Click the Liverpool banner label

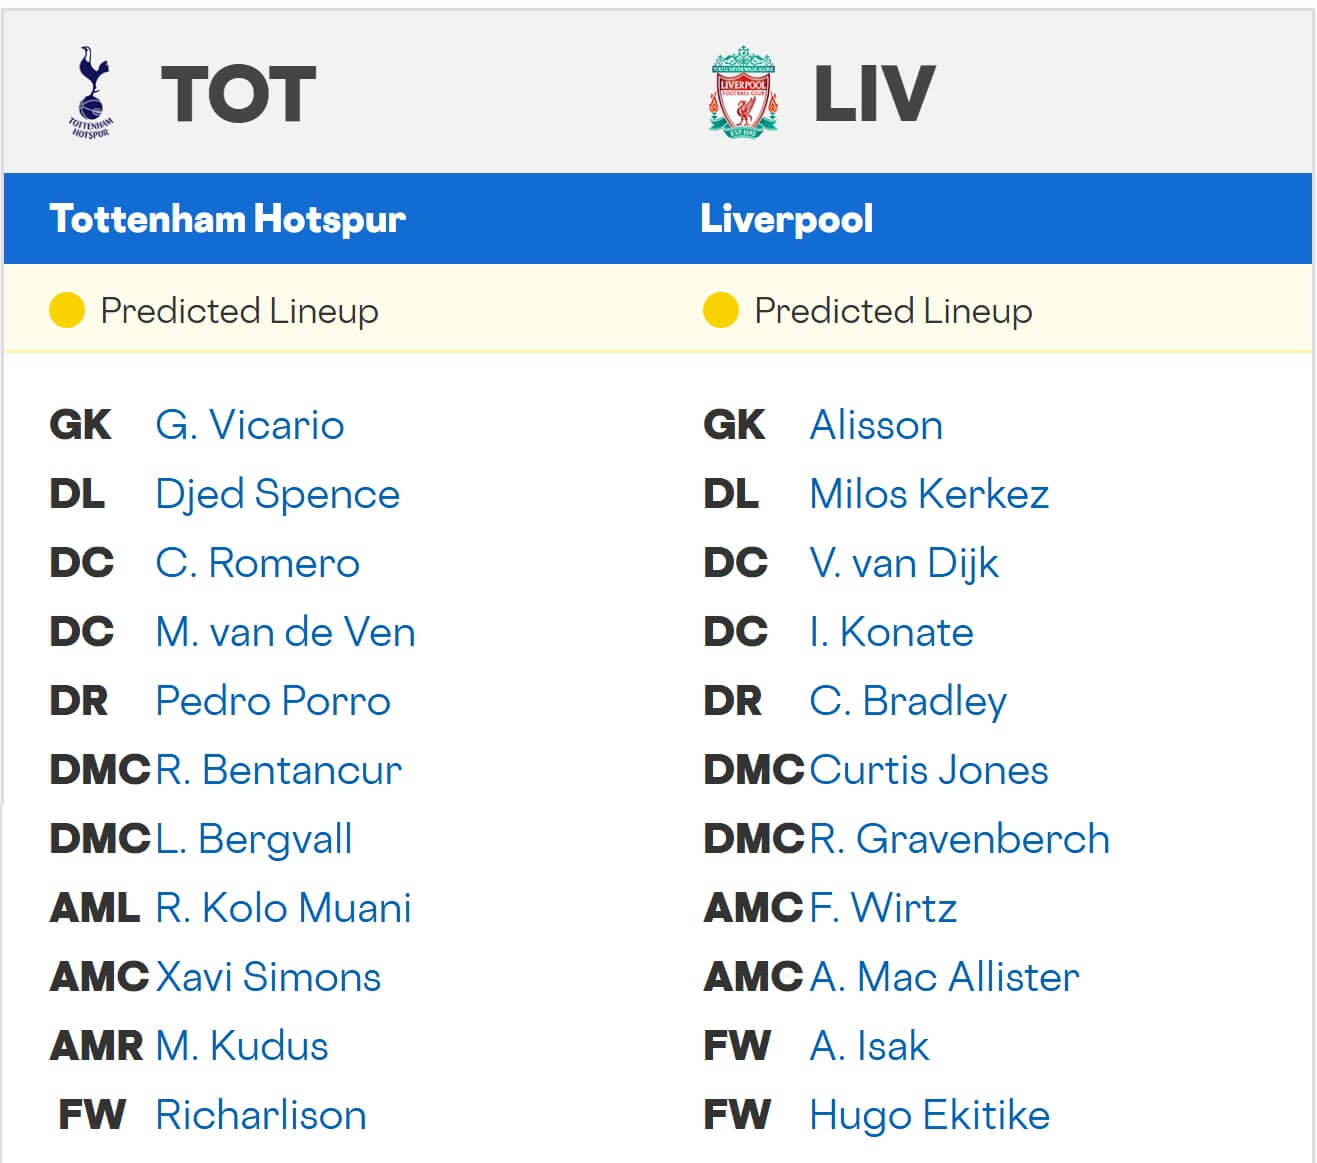click(x=786, y=219)
